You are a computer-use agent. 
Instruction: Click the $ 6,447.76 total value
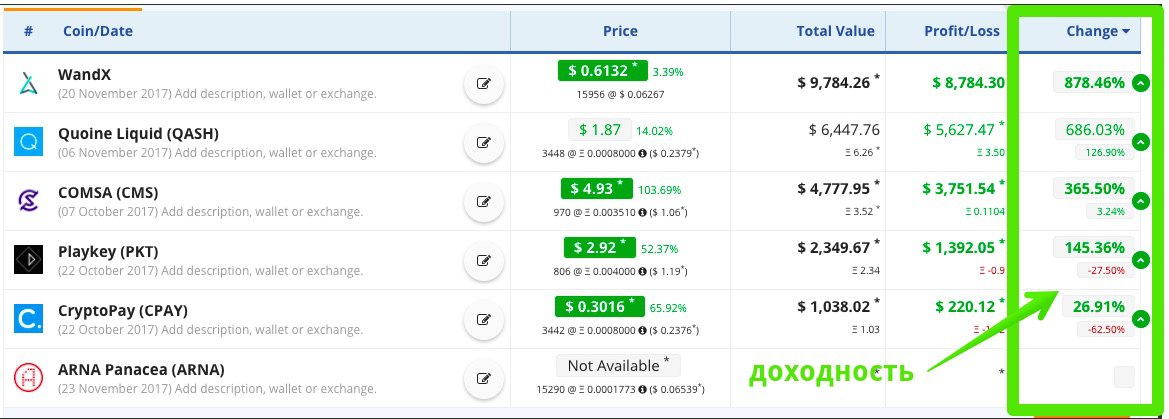point(844,130)
